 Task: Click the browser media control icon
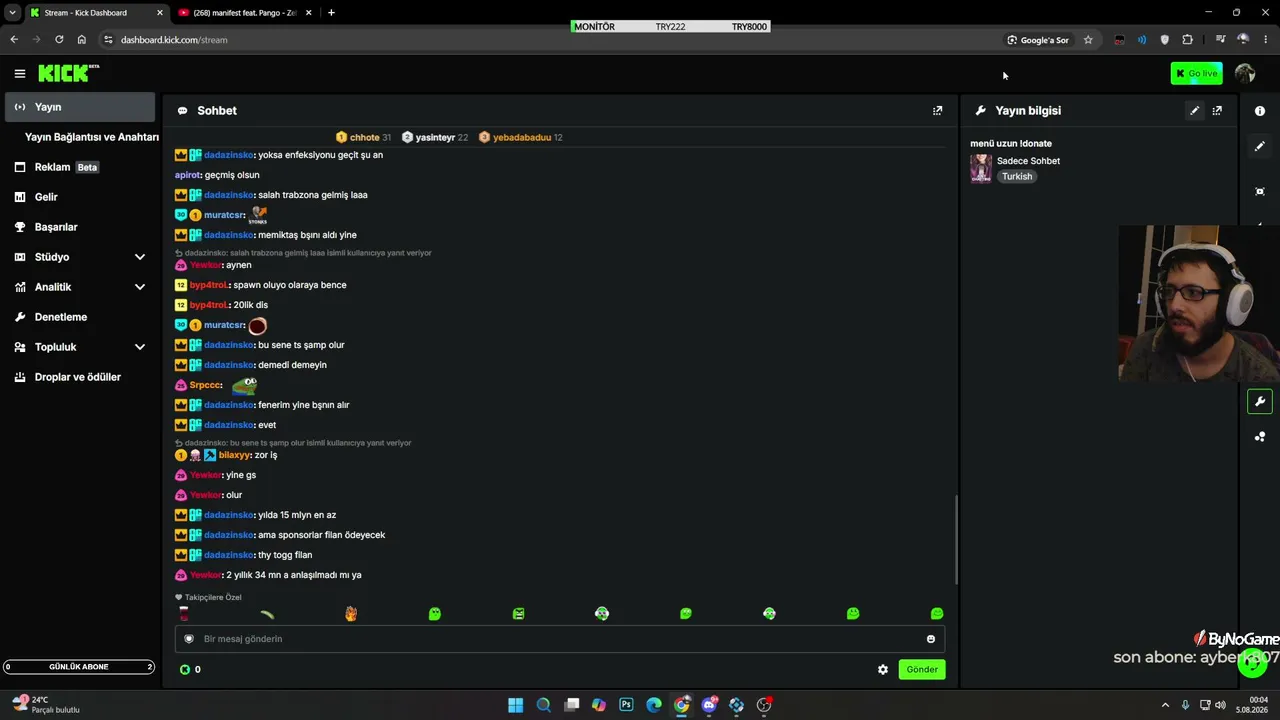pos(1220,40)
